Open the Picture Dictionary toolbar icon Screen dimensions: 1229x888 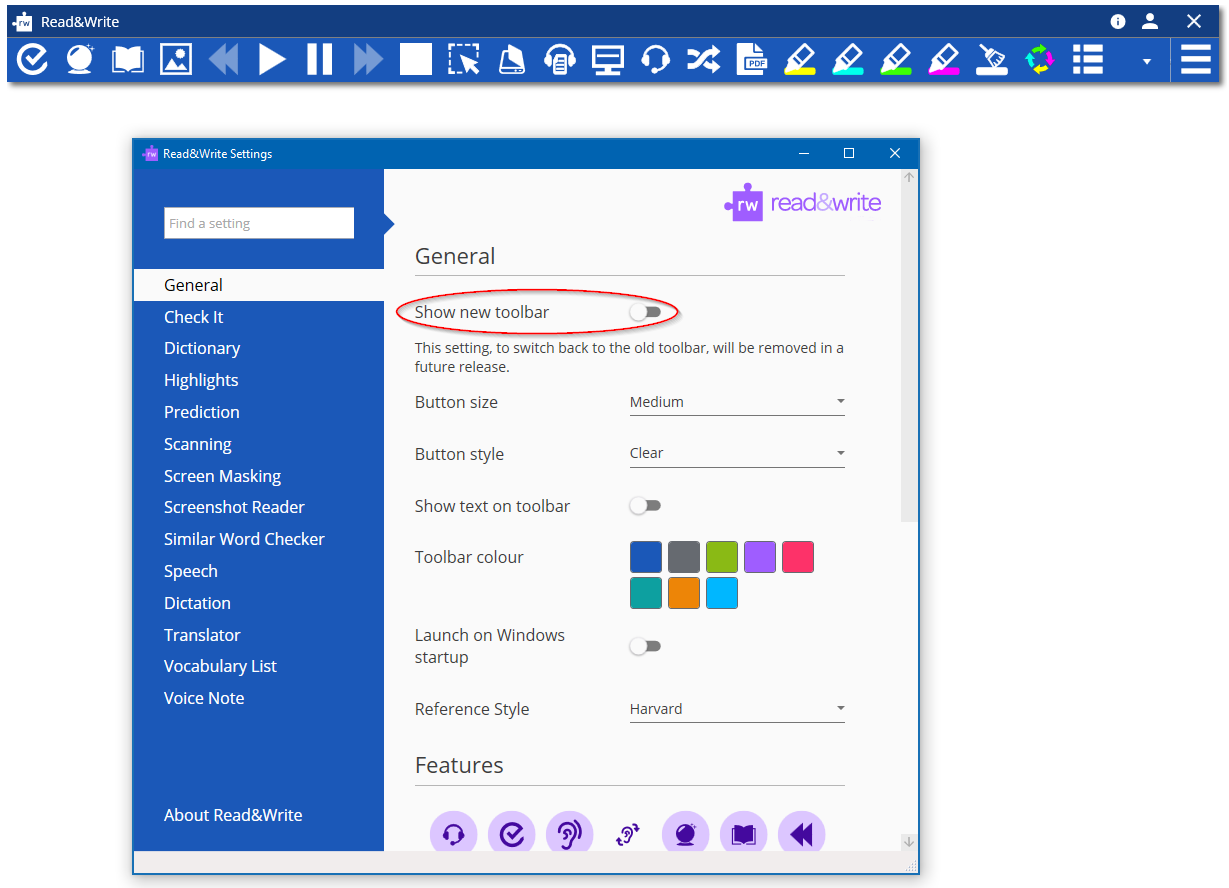tap(176, 59)
